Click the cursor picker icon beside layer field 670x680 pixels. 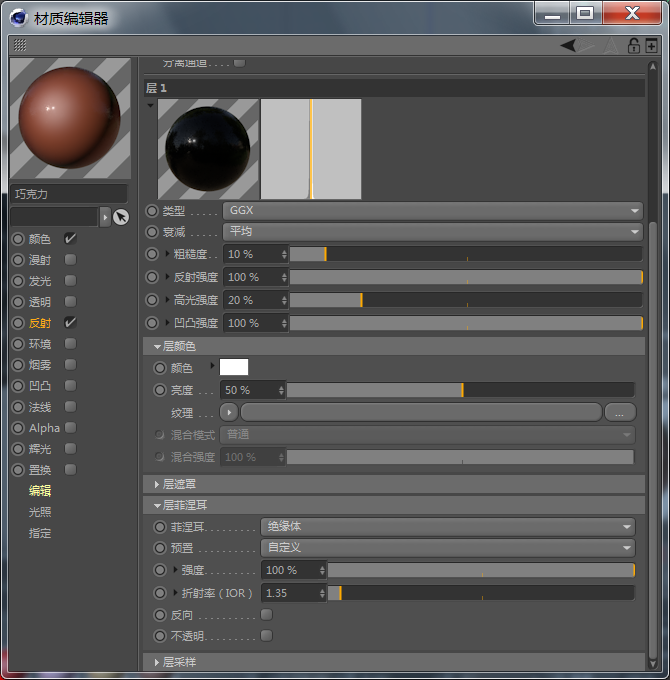pyautogui.click(x=121, y=217)
